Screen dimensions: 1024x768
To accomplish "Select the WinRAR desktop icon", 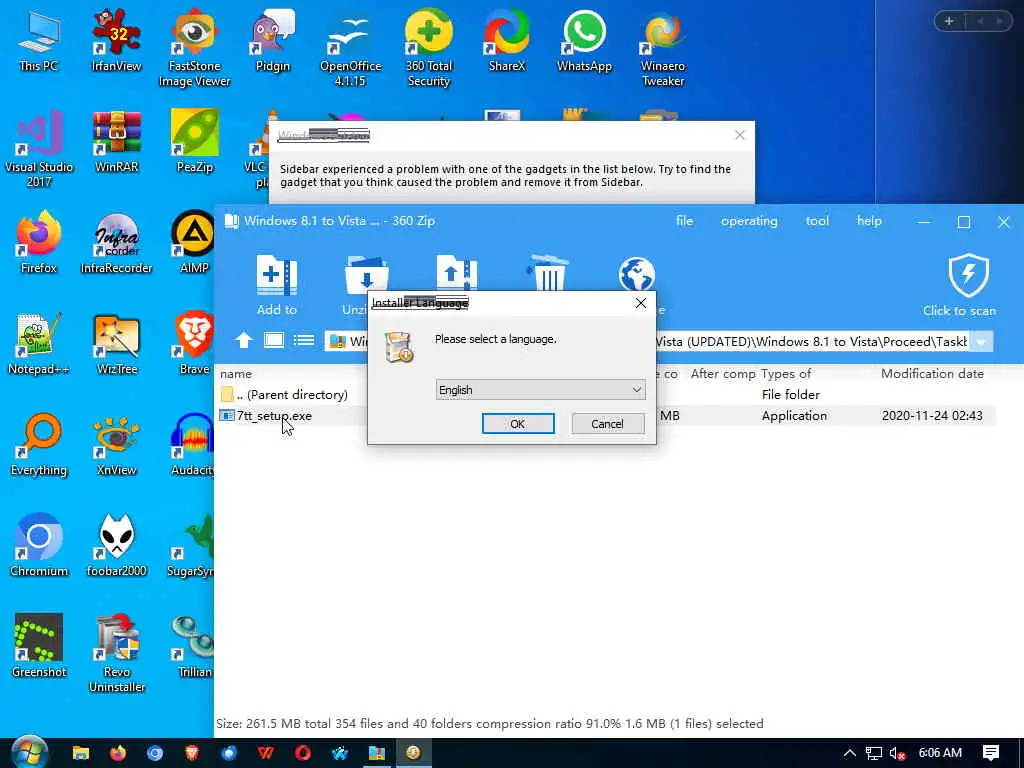I will point(116,142).
